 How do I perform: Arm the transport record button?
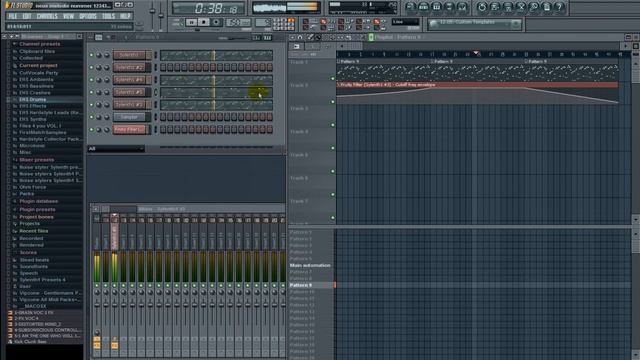(216, 22)
